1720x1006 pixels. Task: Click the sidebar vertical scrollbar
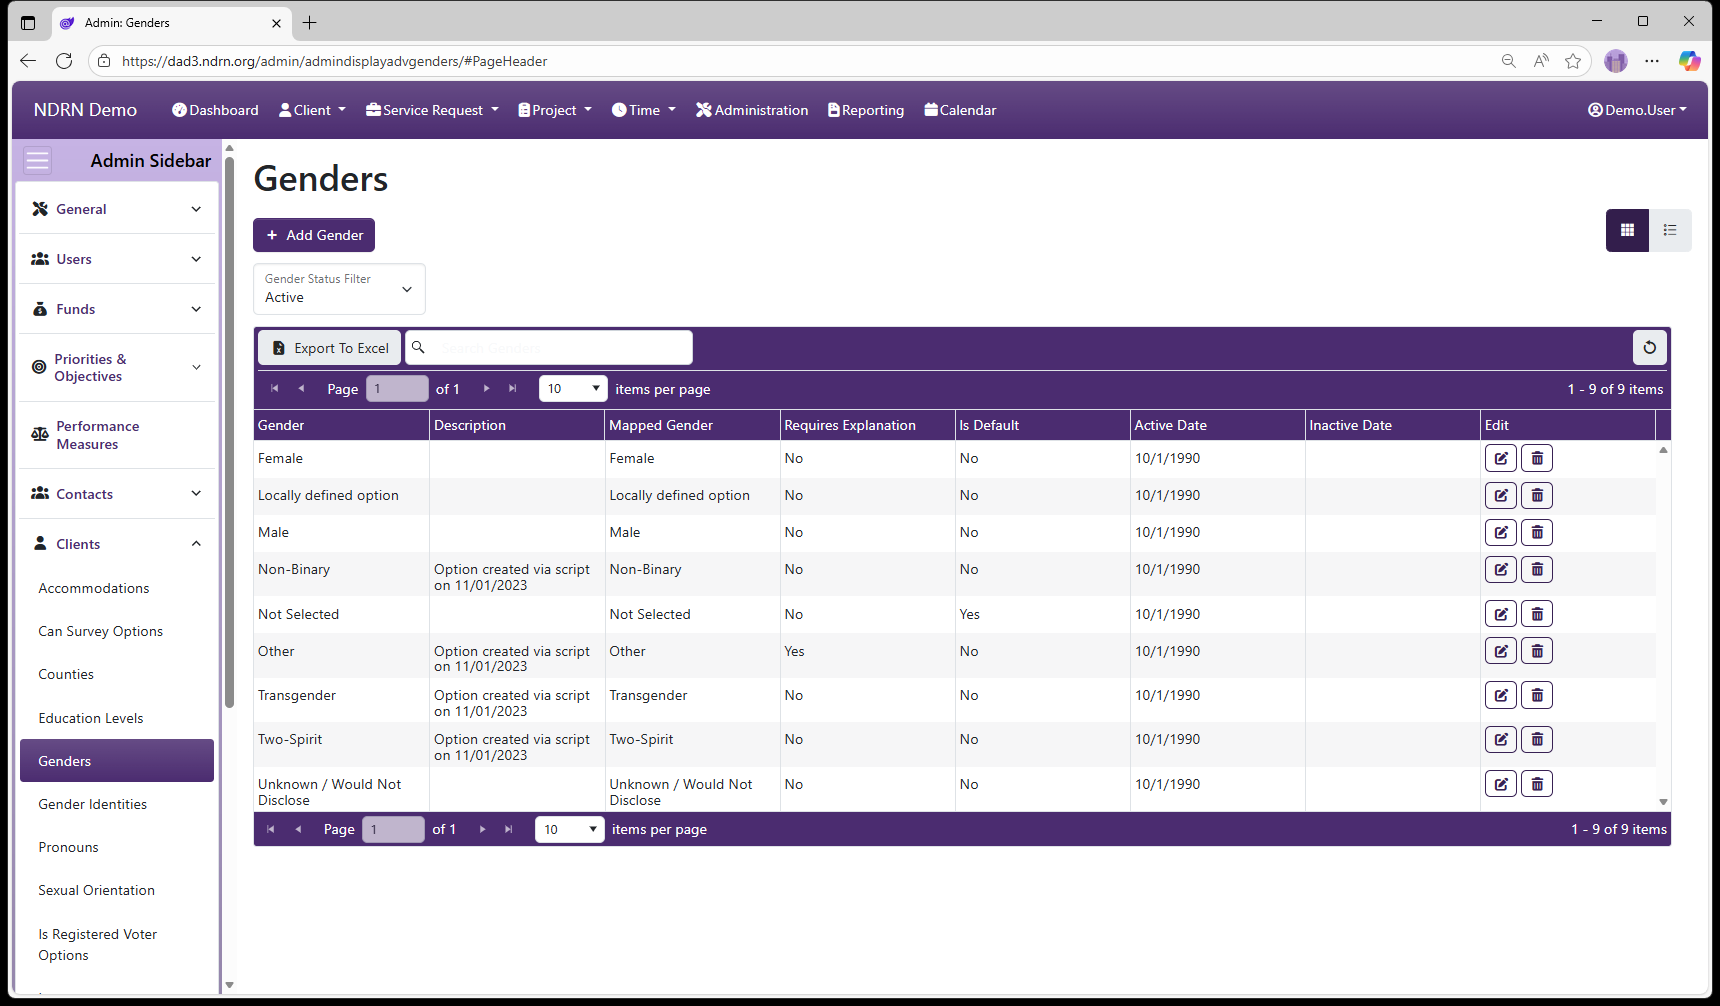pos(229,432)
